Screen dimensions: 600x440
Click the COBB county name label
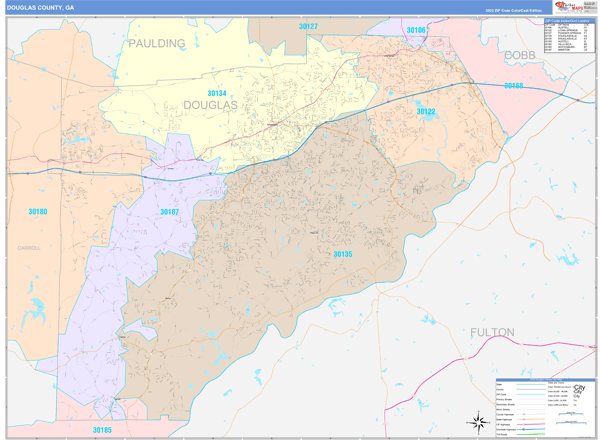(x=519, y=55)
